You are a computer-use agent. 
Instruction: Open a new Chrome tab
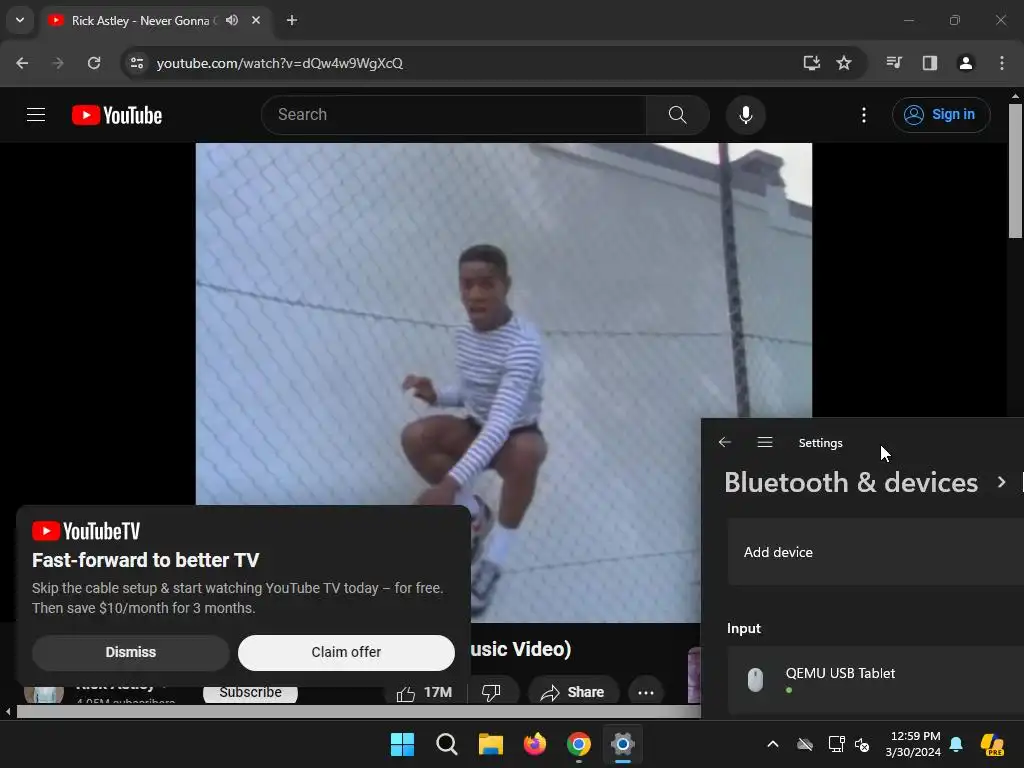click(292, 20)
